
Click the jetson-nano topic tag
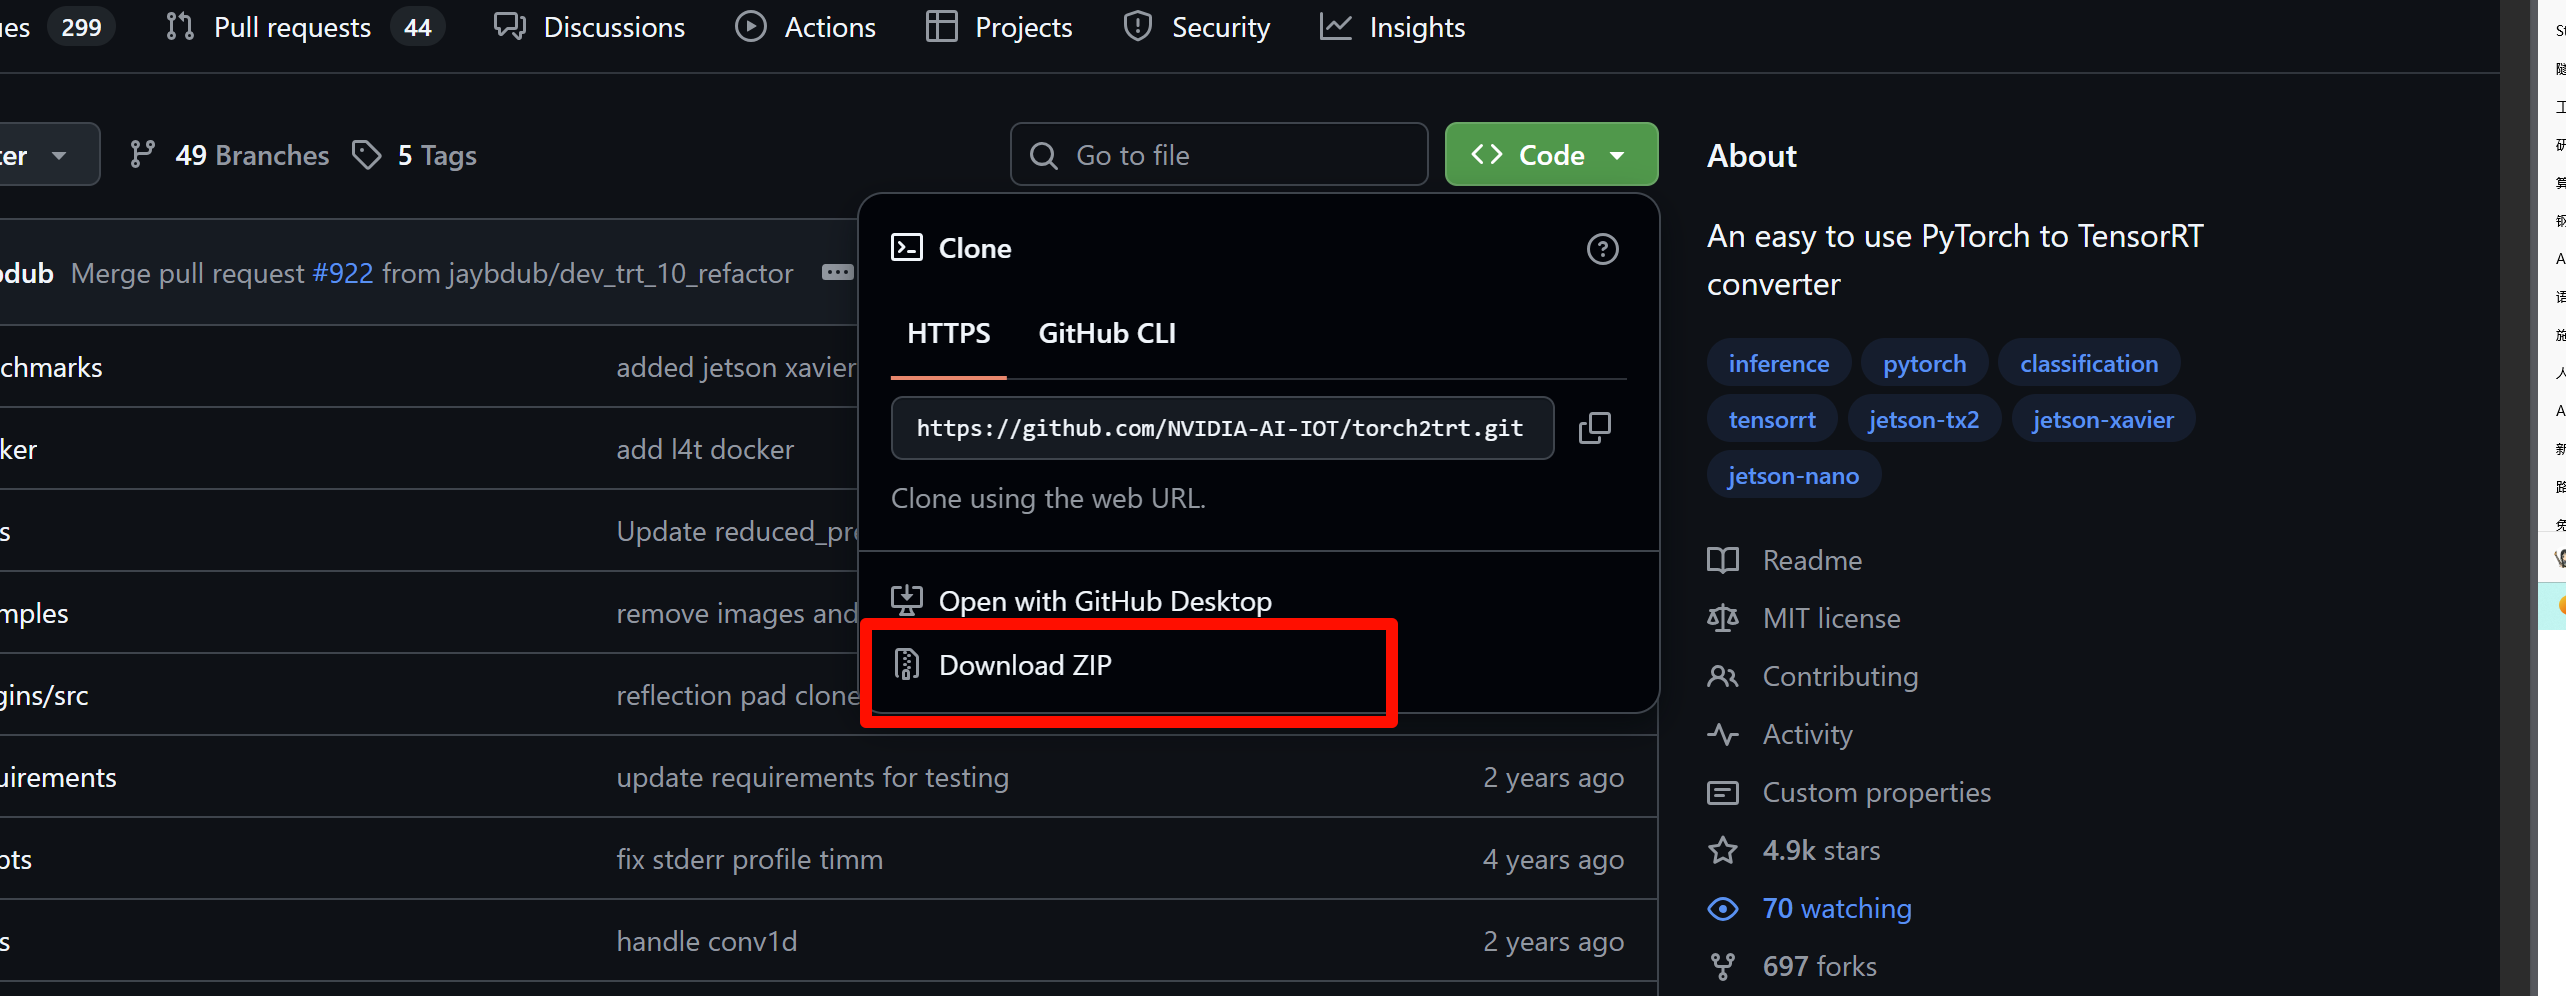coord(1793,475)
